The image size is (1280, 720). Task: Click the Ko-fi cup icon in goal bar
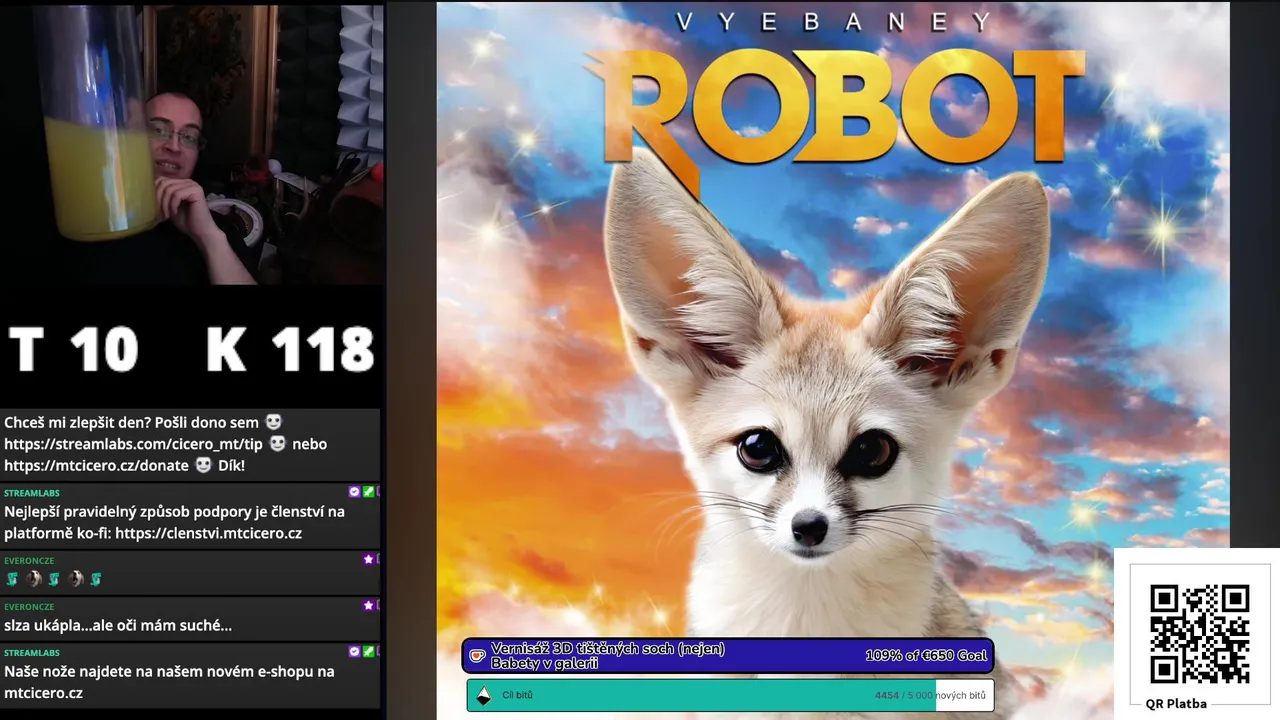(x=479, y=656)
